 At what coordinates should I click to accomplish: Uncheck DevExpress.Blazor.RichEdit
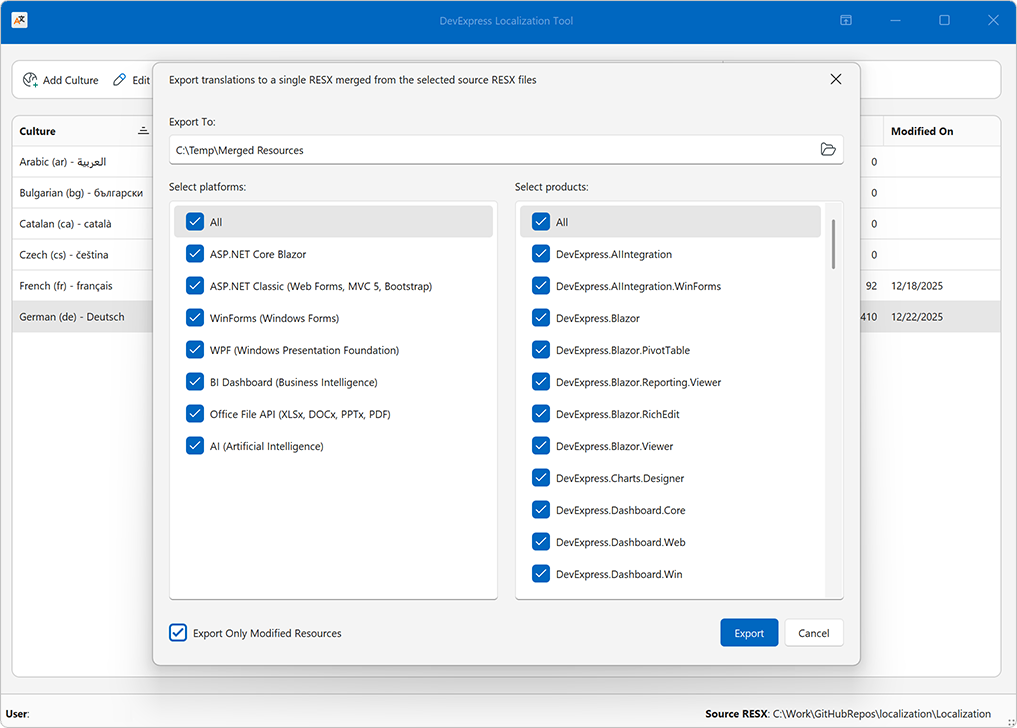[541, 413]
